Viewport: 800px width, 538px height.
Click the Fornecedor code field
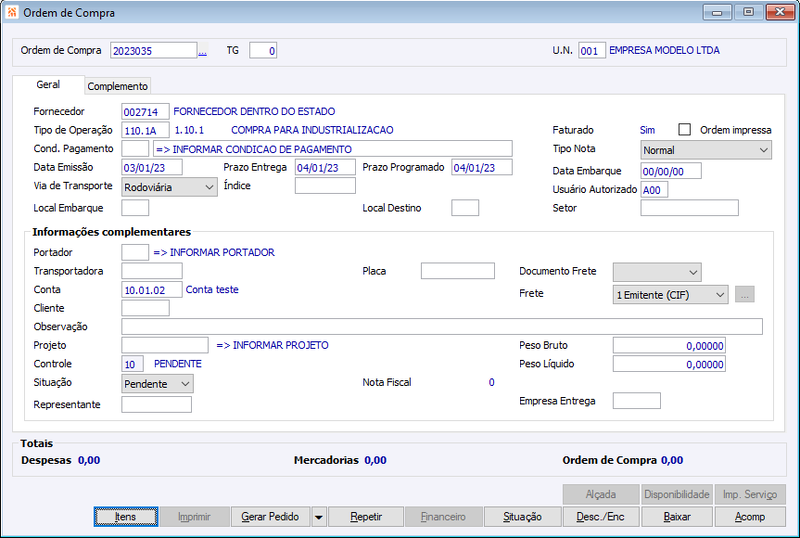pos(145,112)
